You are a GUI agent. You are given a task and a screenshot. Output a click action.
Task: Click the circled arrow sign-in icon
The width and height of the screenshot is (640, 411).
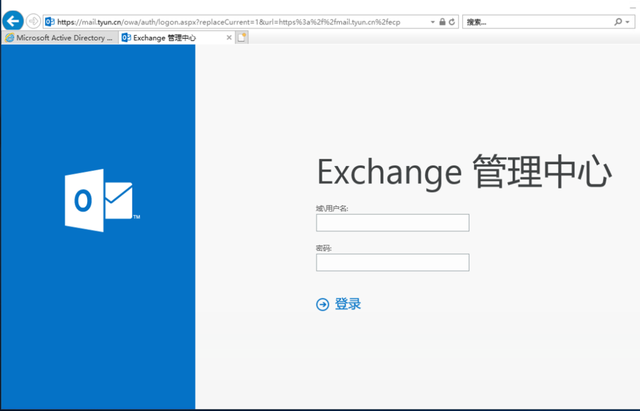(322, 304)
